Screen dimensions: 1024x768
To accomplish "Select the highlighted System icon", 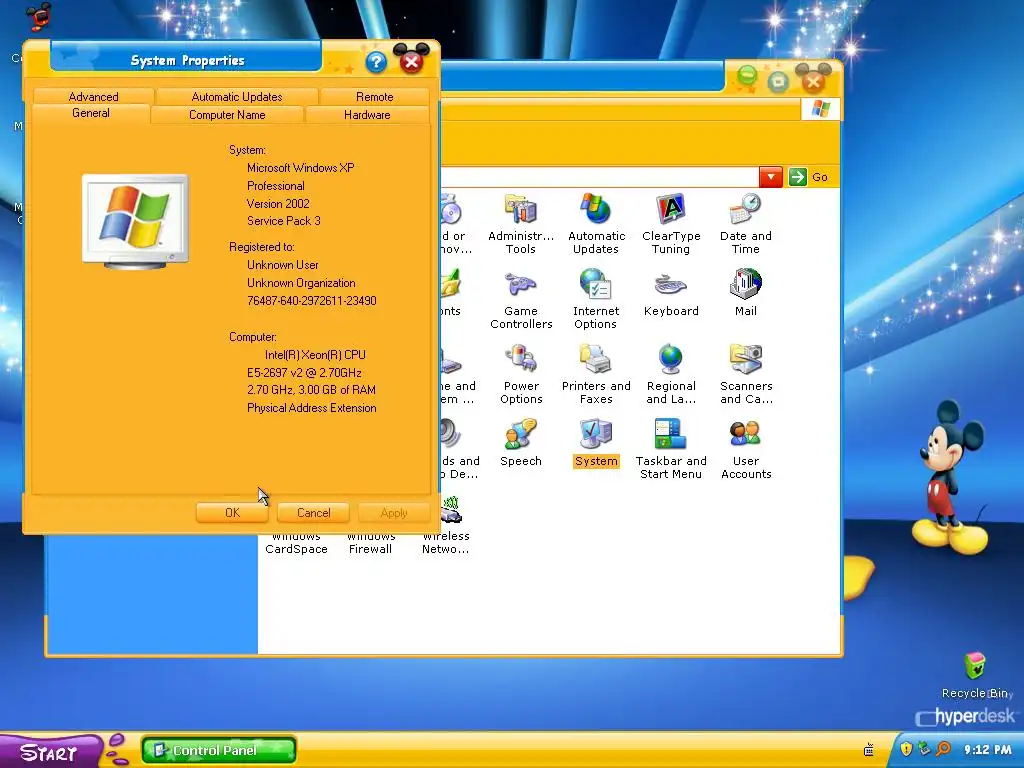I will click(596, 443).
